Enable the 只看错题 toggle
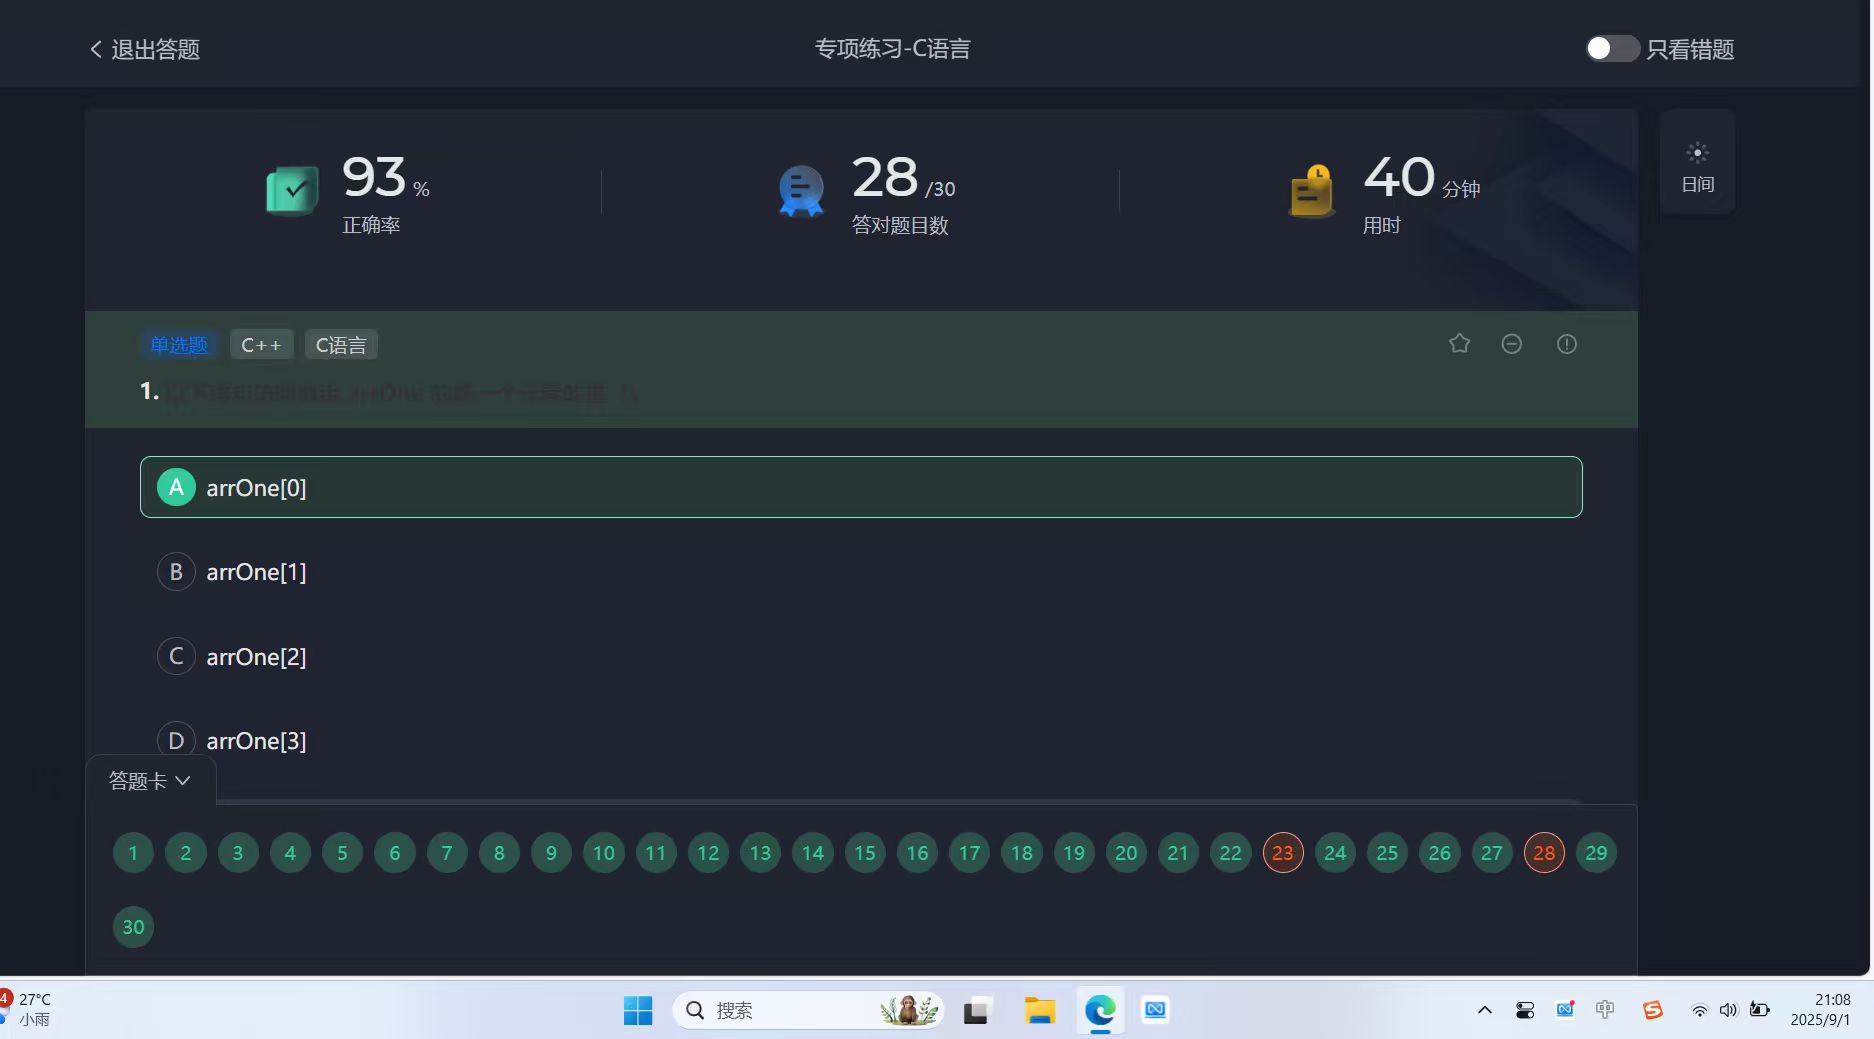The image size is (1874, 1039). [x=1611, y=48]
